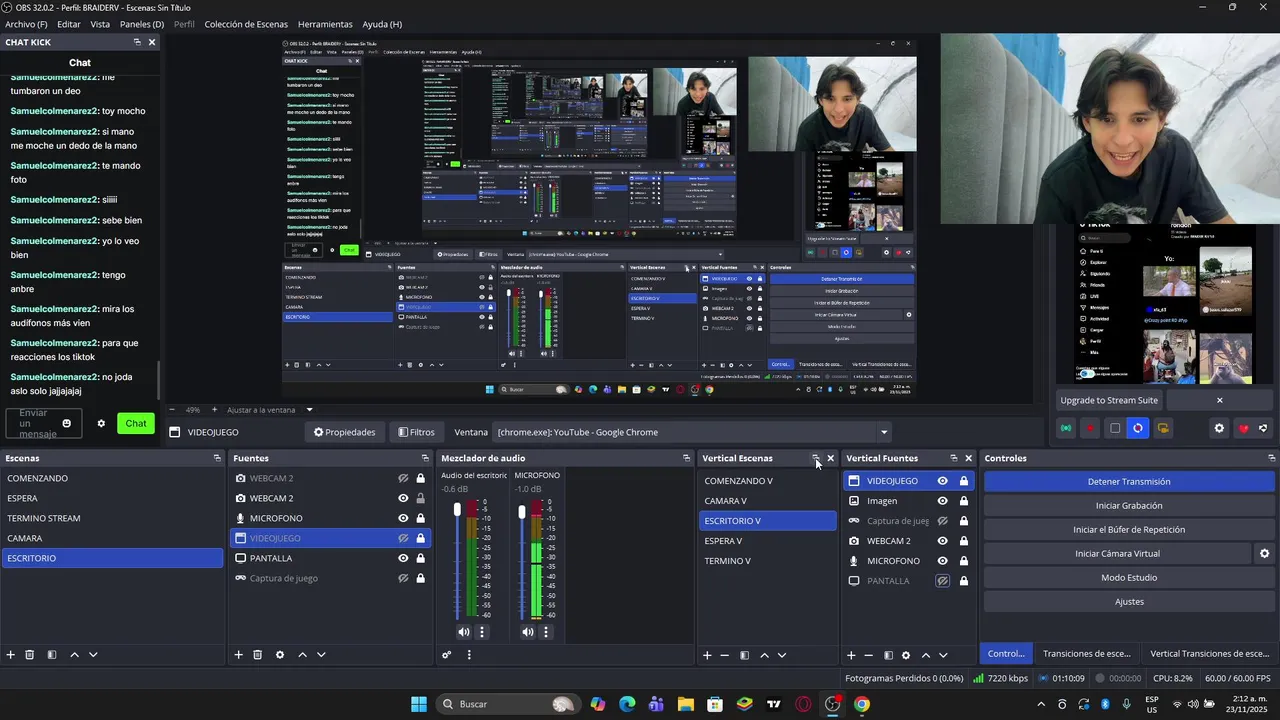This screenshot has height=720, width=1280.
Task: Click Iniciar Grabación button
Action: point(1129,506)
